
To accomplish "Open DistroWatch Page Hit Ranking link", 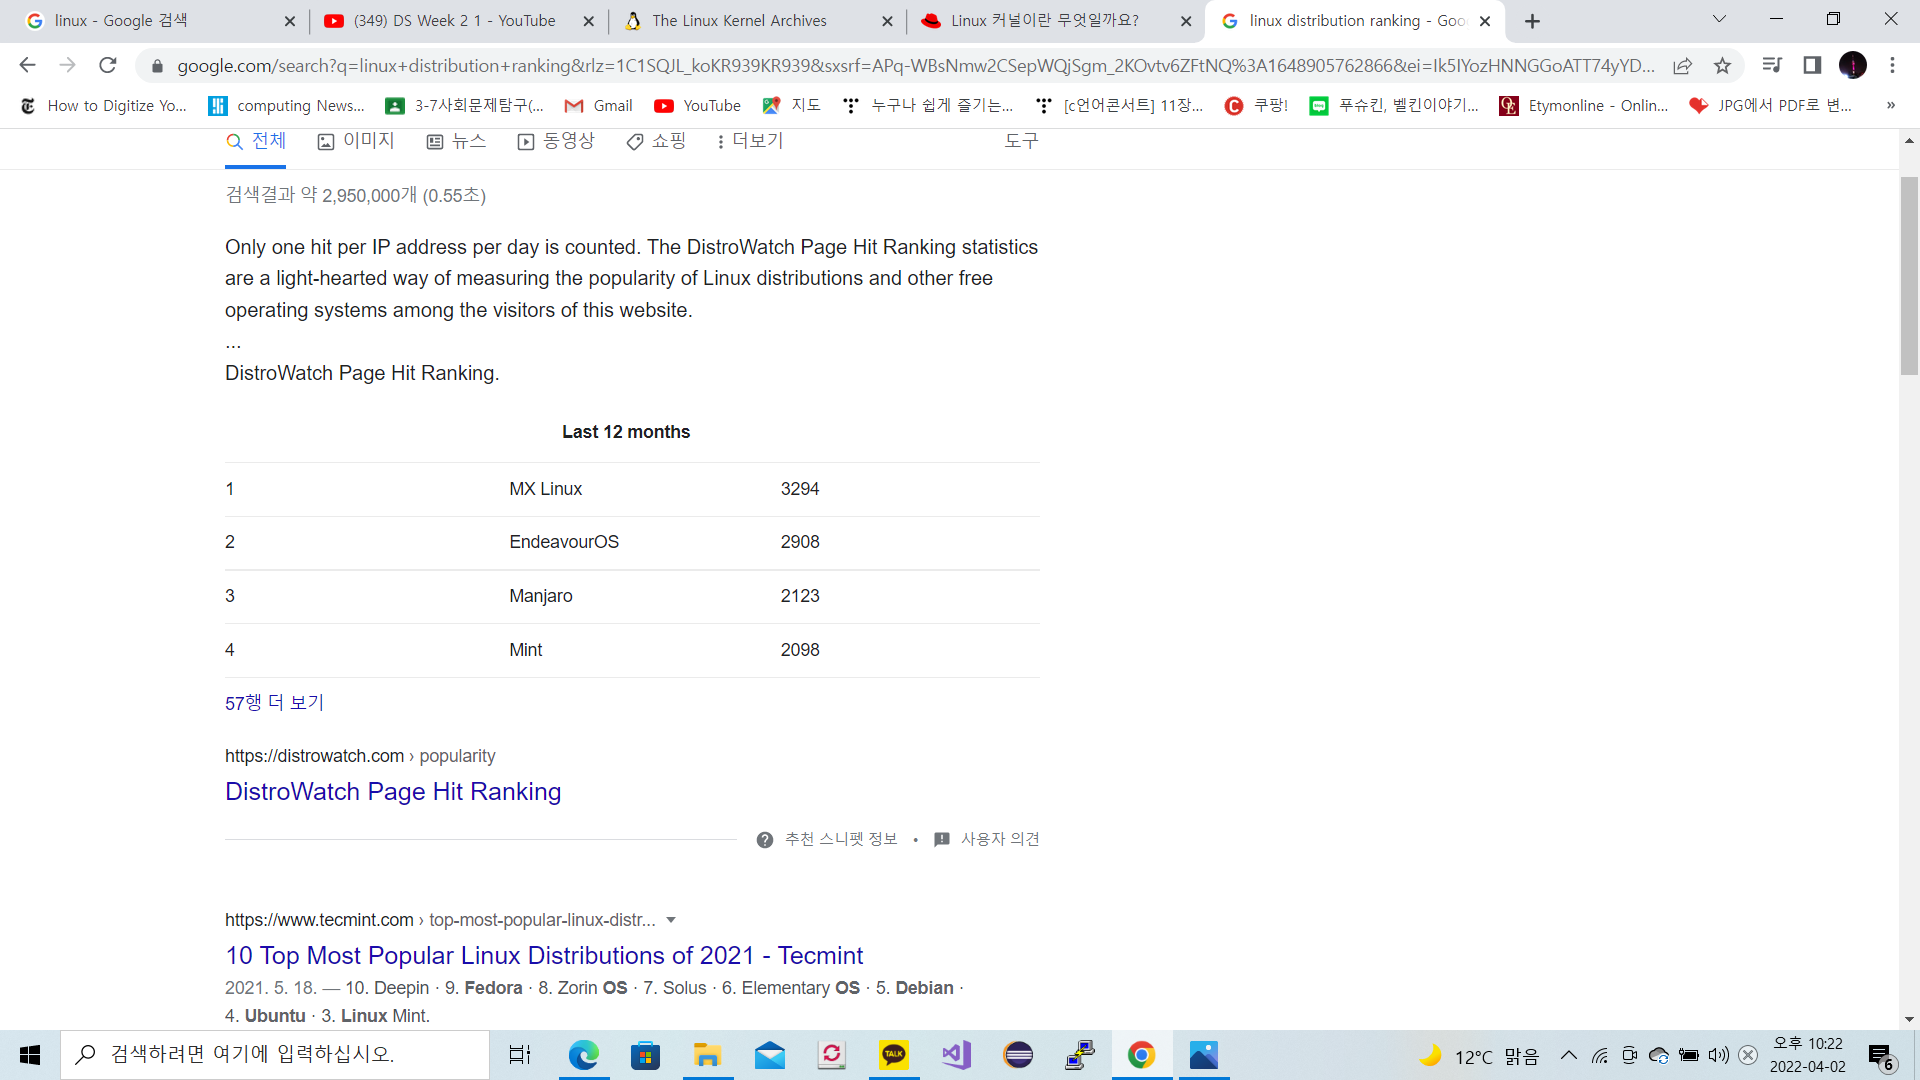I will tap(393, 792).
